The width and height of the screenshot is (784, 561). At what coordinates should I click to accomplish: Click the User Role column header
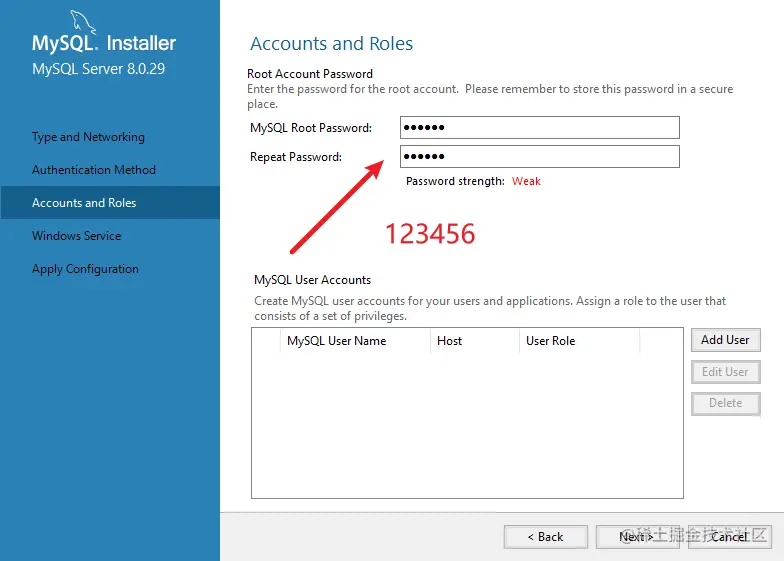pyautogui.click(x=580, y=341)
